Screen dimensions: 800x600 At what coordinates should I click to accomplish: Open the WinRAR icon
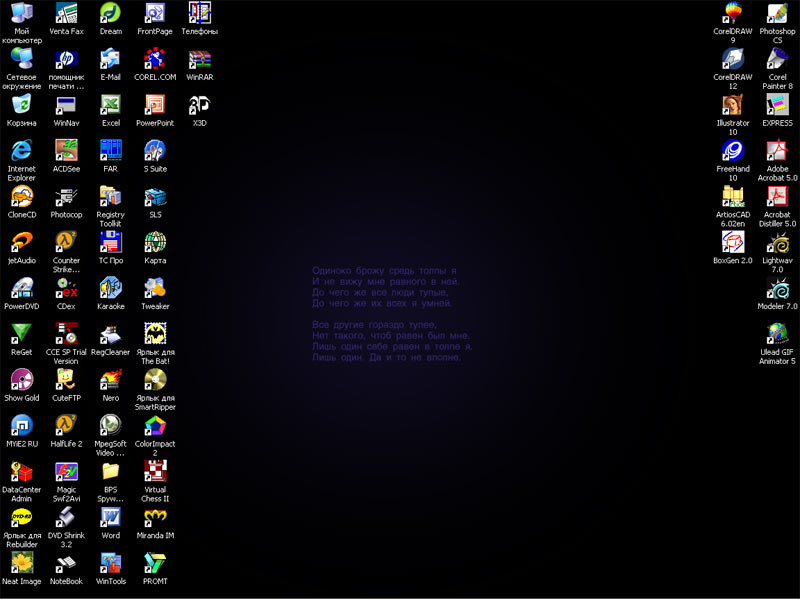click(199, 59)
